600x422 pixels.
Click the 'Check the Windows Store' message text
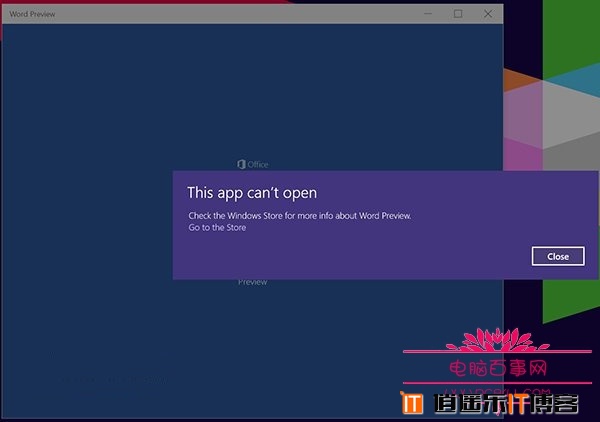tap(300, 216)
